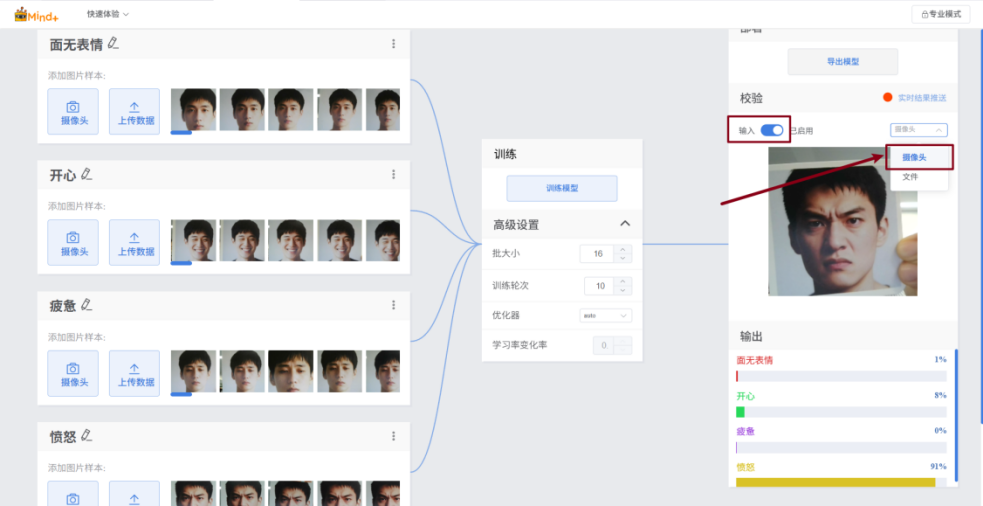
Task: Click the 实时结果推送 link
Action: pos(922,98)
